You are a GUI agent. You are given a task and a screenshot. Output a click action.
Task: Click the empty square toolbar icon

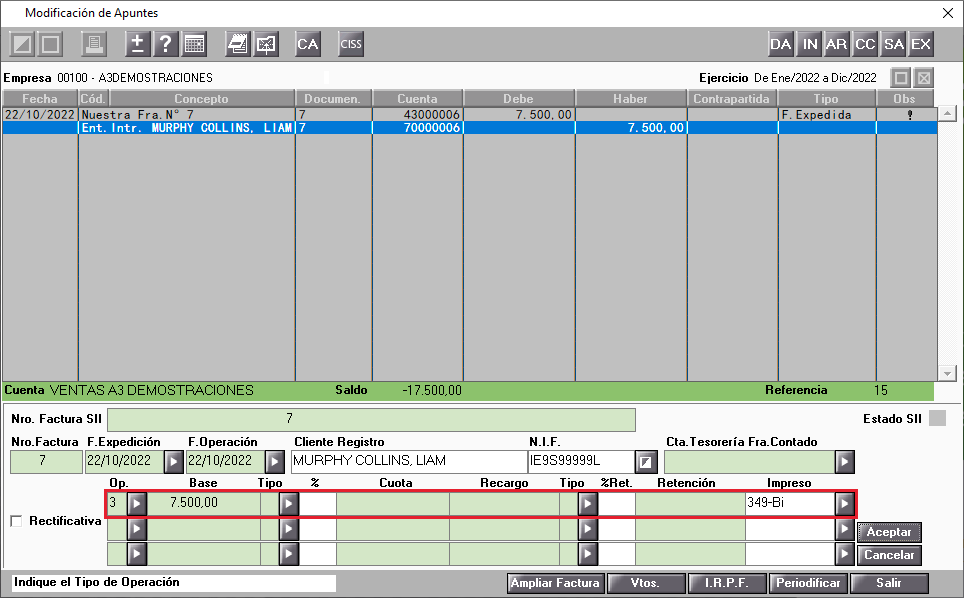50,44
